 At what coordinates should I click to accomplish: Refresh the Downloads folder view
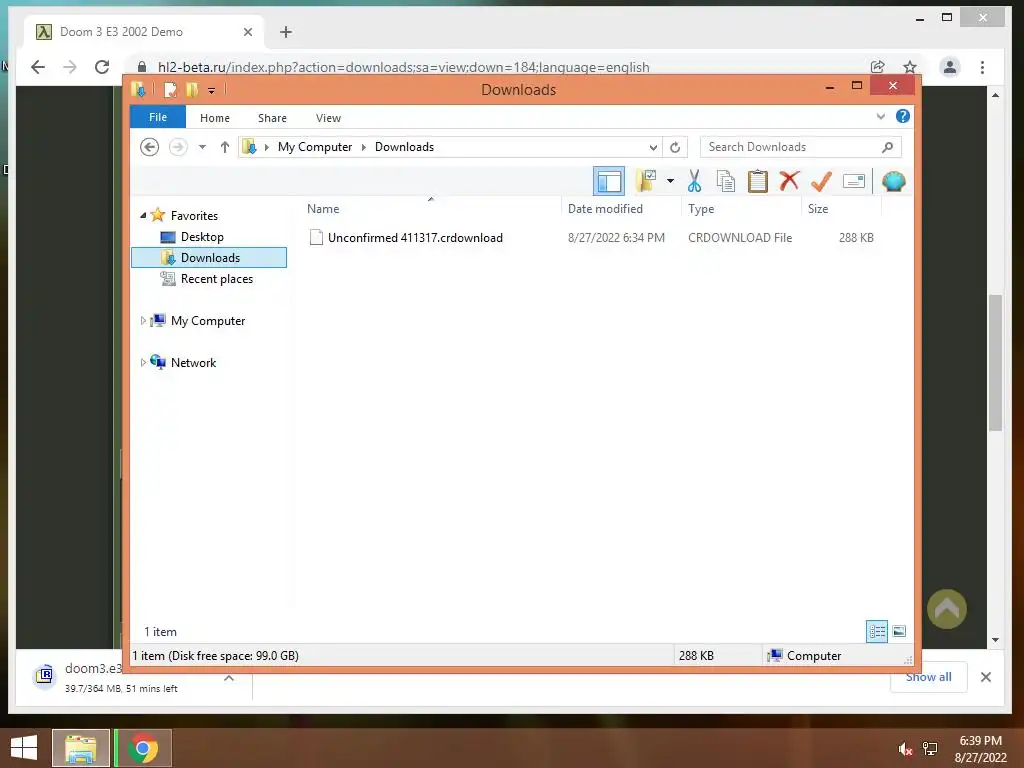click(675, 147)
